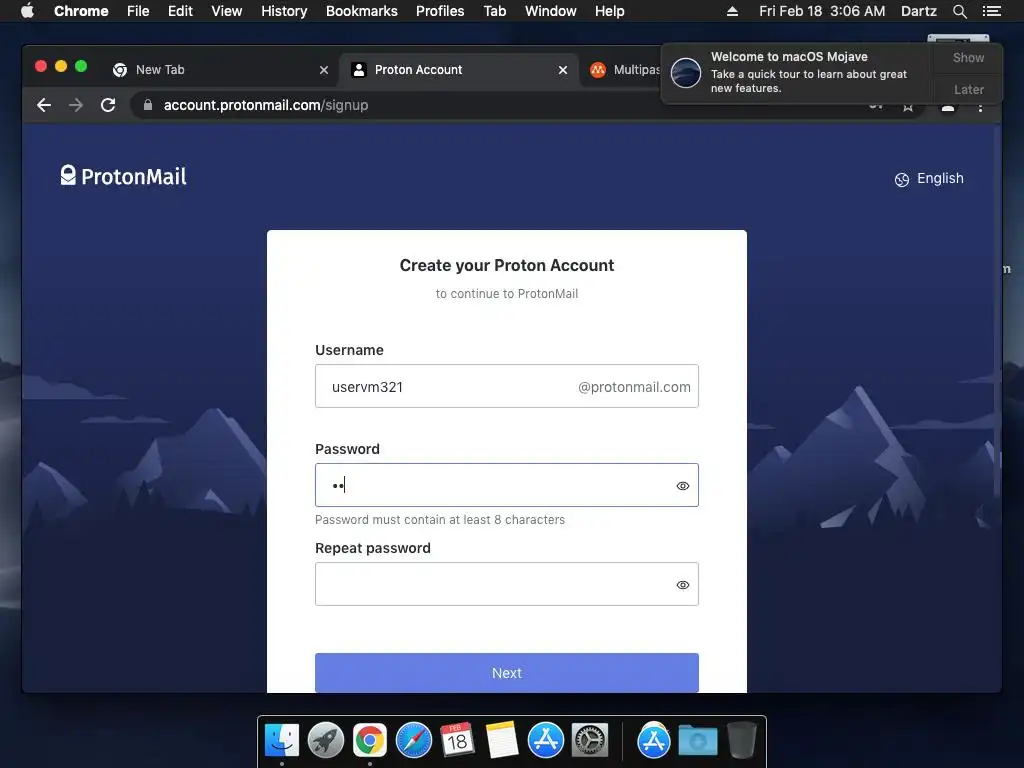Close the Proton Account tab
The height and width of the screenshot is (768, 1024).
(562, 70)
